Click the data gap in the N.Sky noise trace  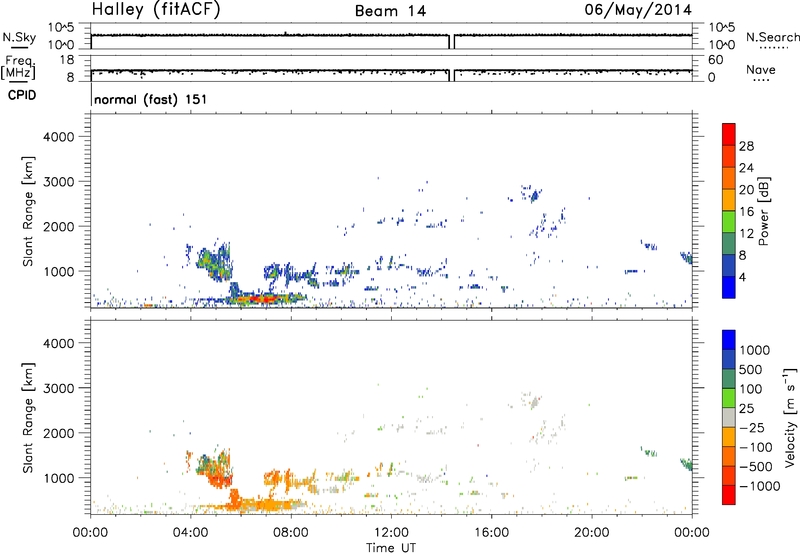[x=452, y=42]
